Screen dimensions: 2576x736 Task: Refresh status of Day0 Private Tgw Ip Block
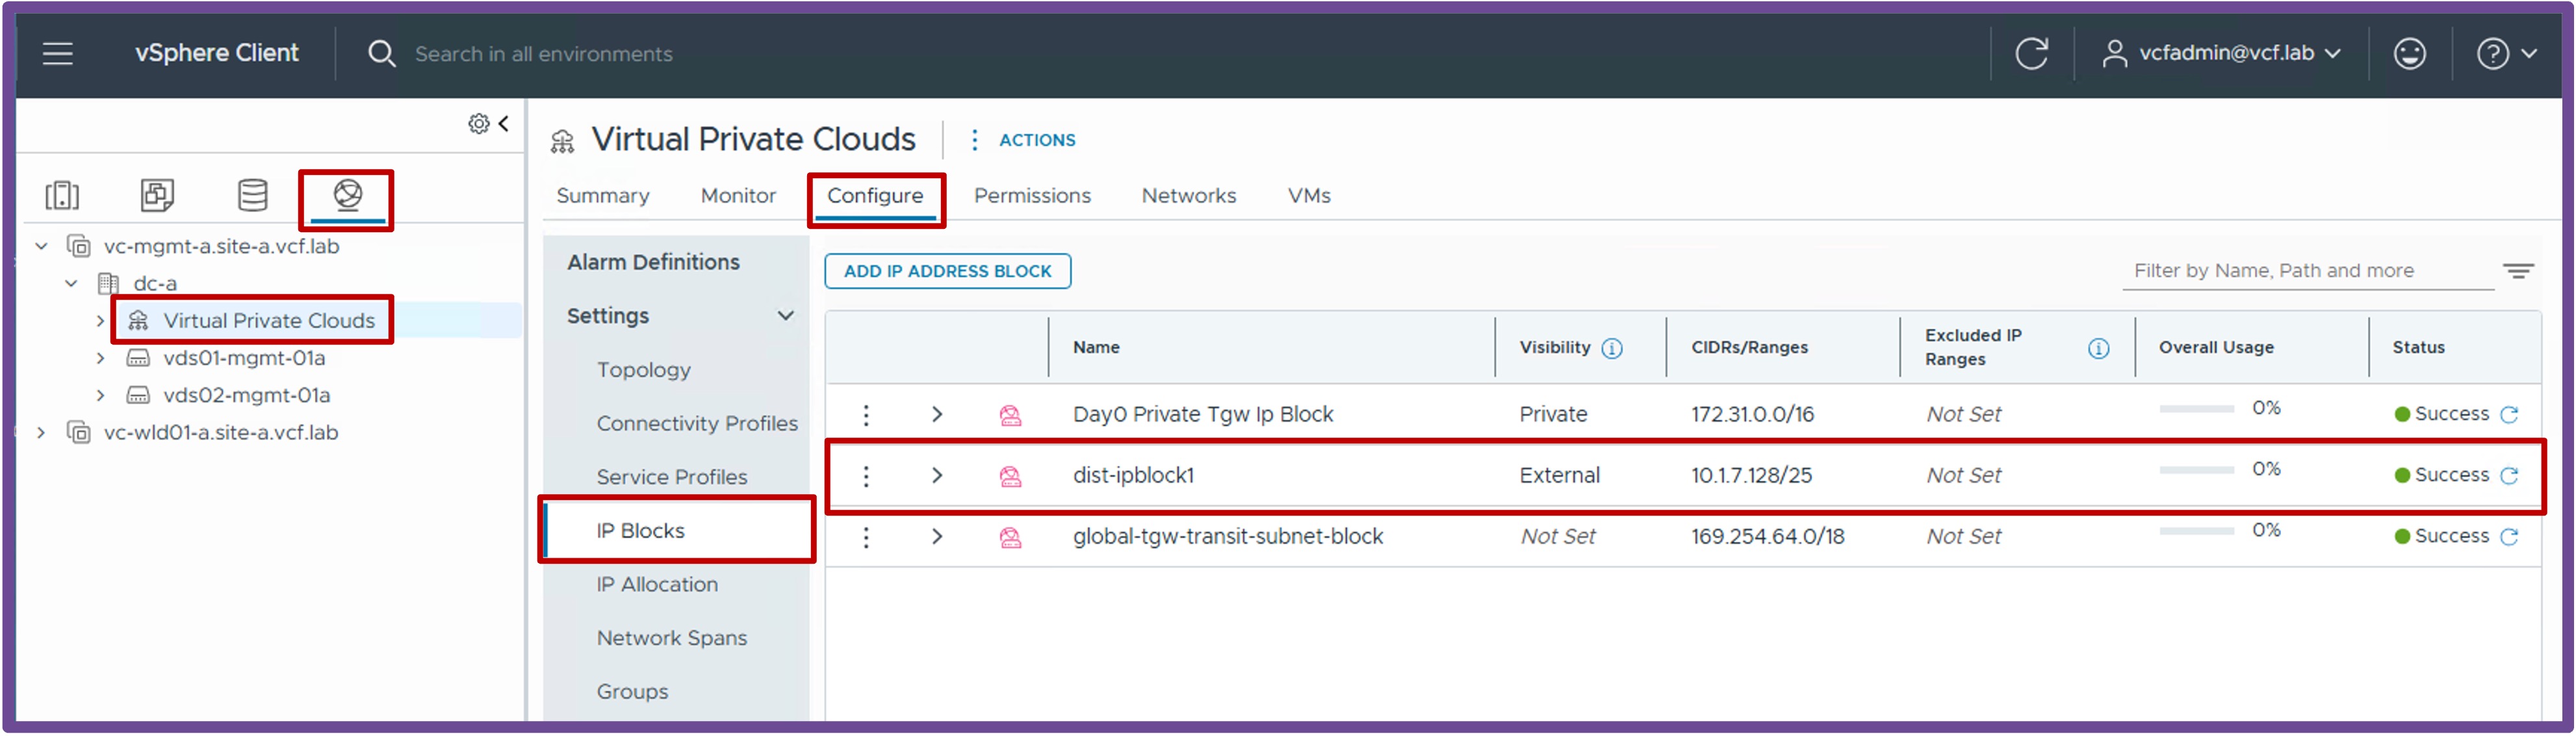pos(2508,415)
